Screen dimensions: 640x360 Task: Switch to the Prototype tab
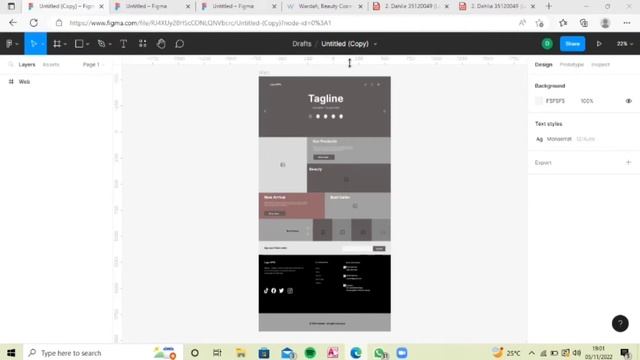(571, 64)
